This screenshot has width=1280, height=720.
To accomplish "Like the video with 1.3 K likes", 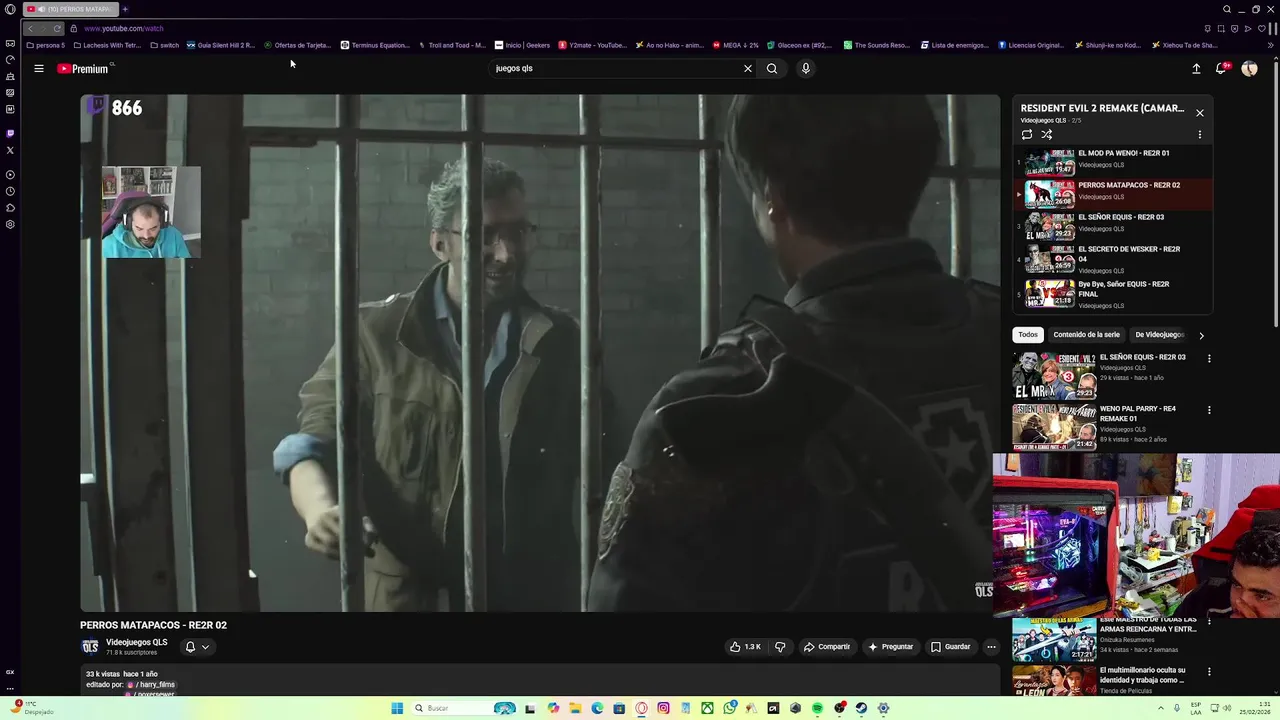I will [x=745, y=647].
